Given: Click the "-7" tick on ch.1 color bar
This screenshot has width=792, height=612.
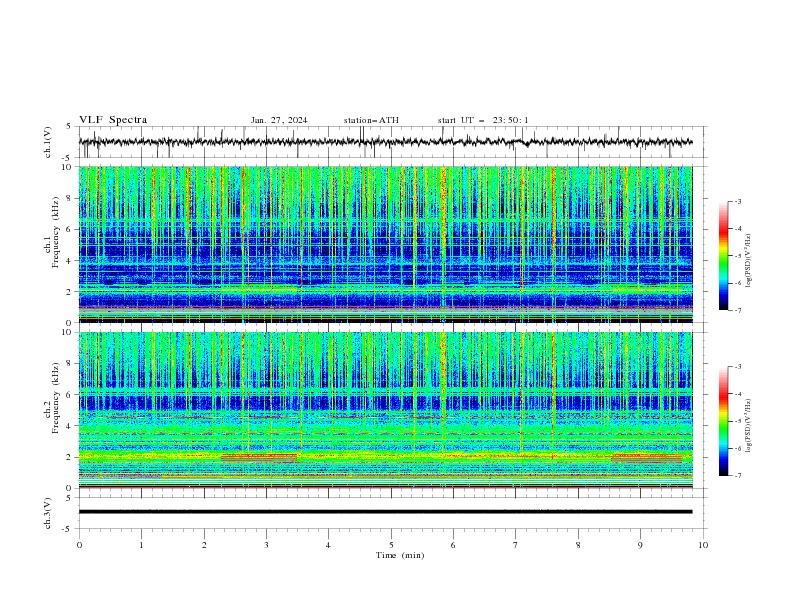Looking at the screenshot, I should click(x=738, y=310).
